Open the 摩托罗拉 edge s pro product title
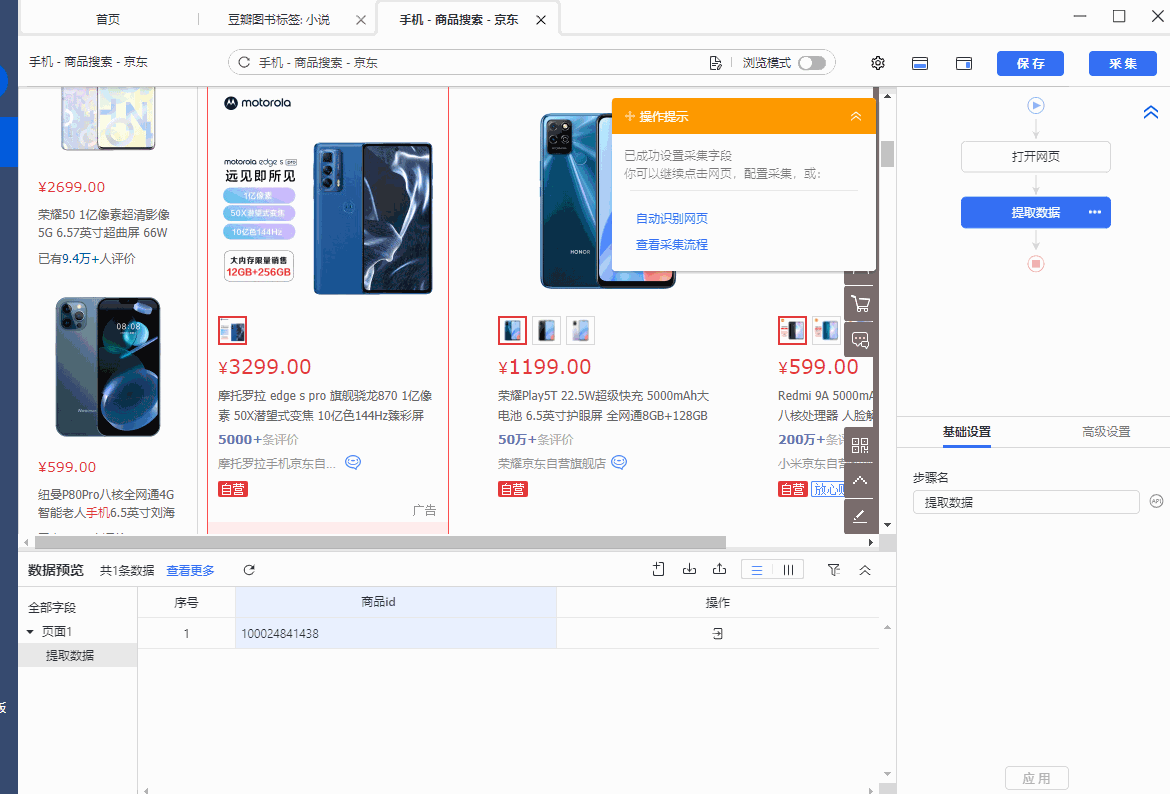The width and height of the screenshot is (1170, 794). point(325,405)
